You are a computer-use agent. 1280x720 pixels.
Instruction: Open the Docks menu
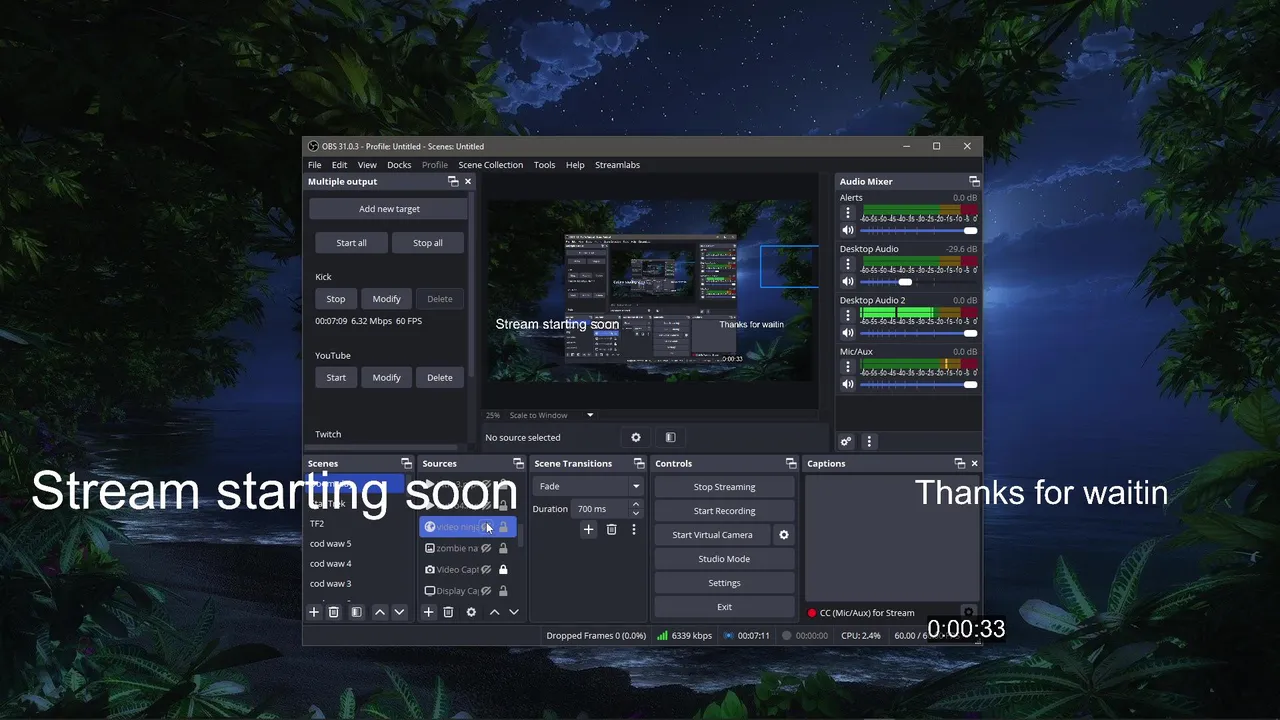[399, 165]
